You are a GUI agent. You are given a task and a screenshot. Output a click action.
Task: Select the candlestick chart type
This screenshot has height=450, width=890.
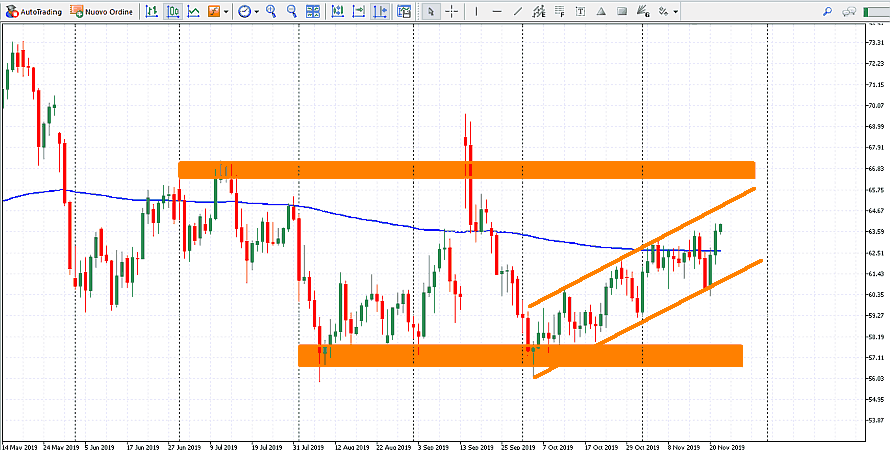(x=172, y=11)
